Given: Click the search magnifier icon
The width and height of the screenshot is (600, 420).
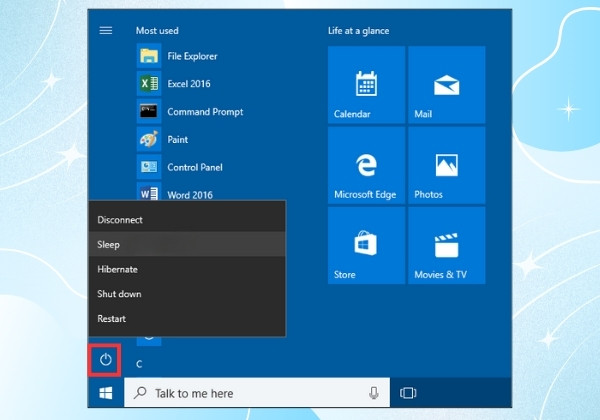Looking at the screenshot, I should pyautogui.click(x=140, y=392).
